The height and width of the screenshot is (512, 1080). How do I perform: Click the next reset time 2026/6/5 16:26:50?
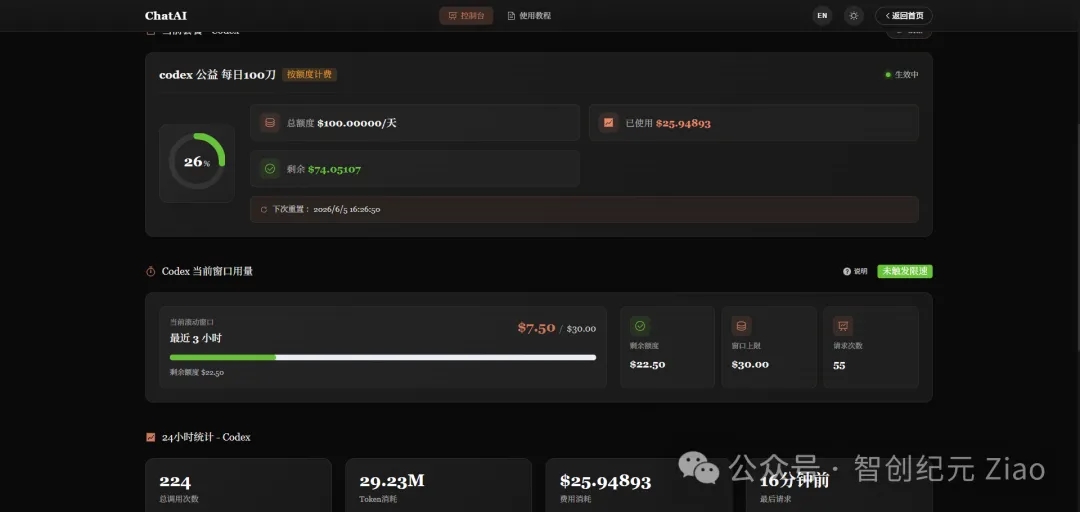[x=346, y=209]
